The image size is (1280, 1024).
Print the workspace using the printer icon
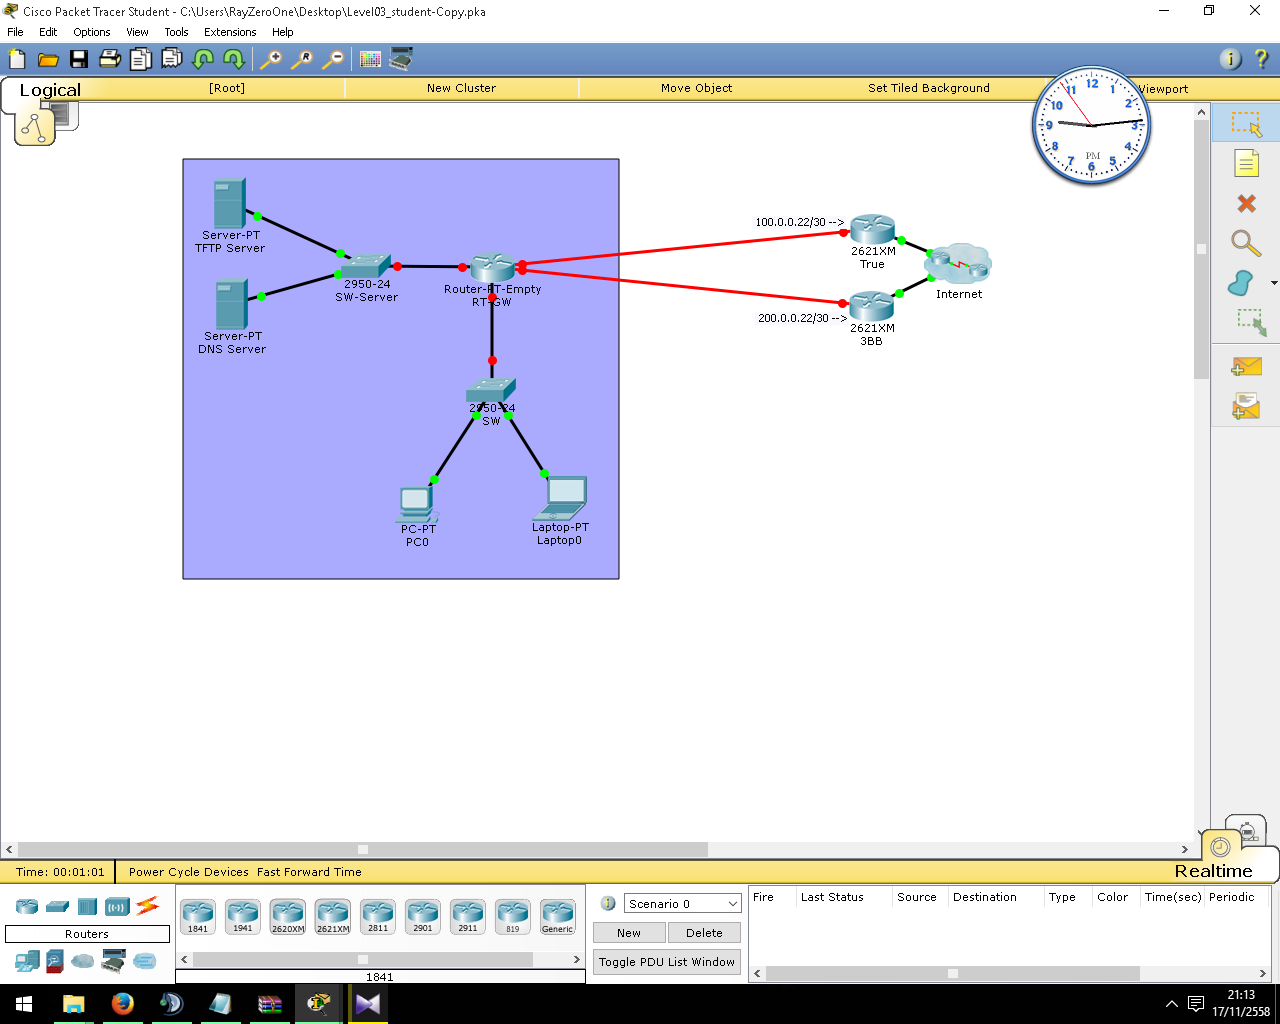(110, 59)
